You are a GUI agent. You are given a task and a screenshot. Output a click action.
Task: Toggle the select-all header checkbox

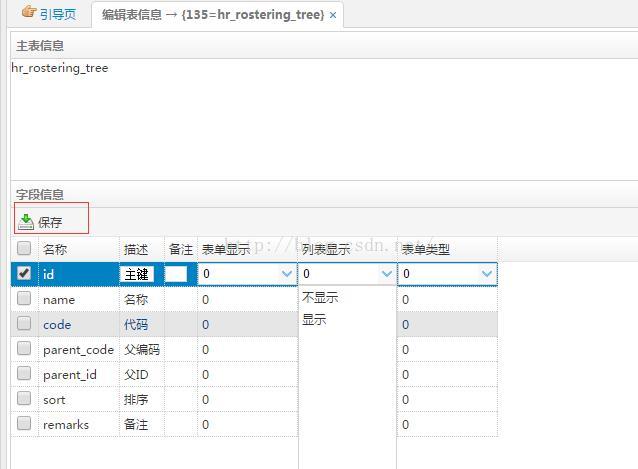click(24, 248)
